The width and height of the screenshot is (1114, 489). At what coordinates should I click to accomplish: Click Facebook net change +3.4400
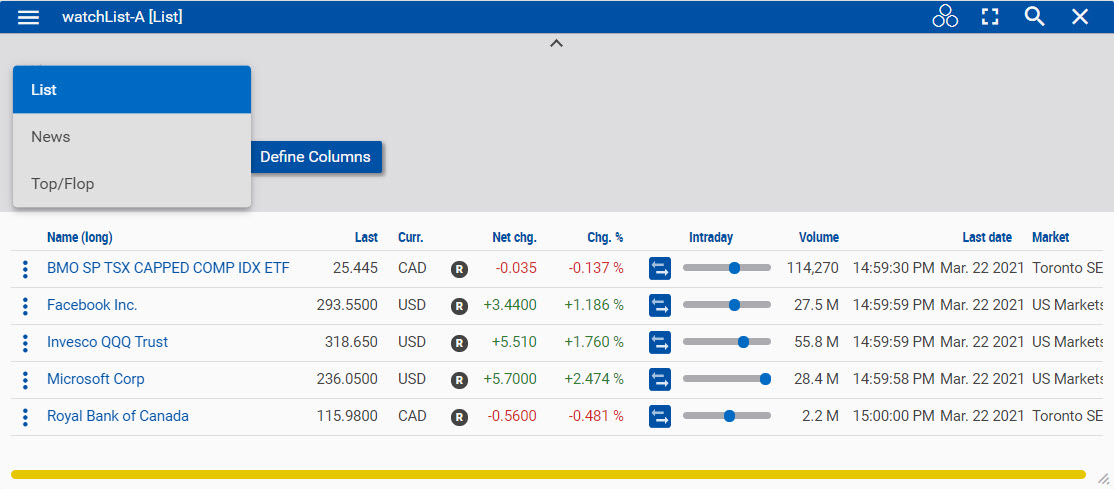tap(510, 305)
